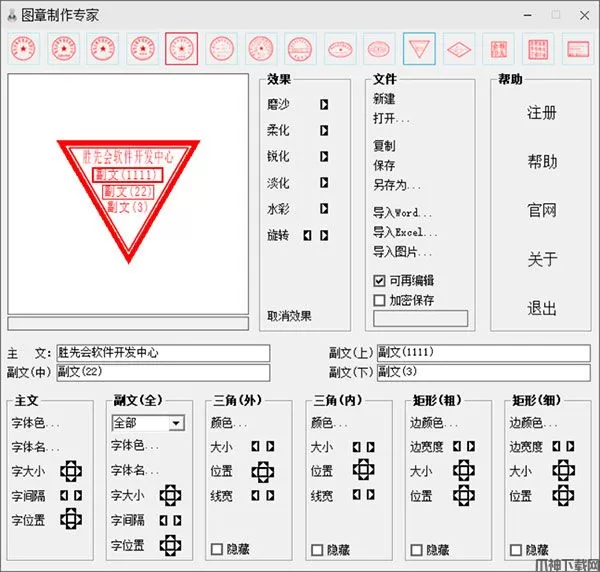Viewport: 600px width, 572px height.
Task: Open 三角(外) 颜色... color picker
Action: click(x=228, y=423)
